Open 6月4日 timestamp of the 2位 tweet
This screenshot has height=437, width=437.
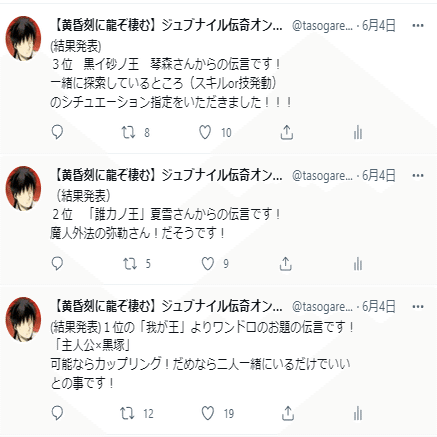[379, 175]
